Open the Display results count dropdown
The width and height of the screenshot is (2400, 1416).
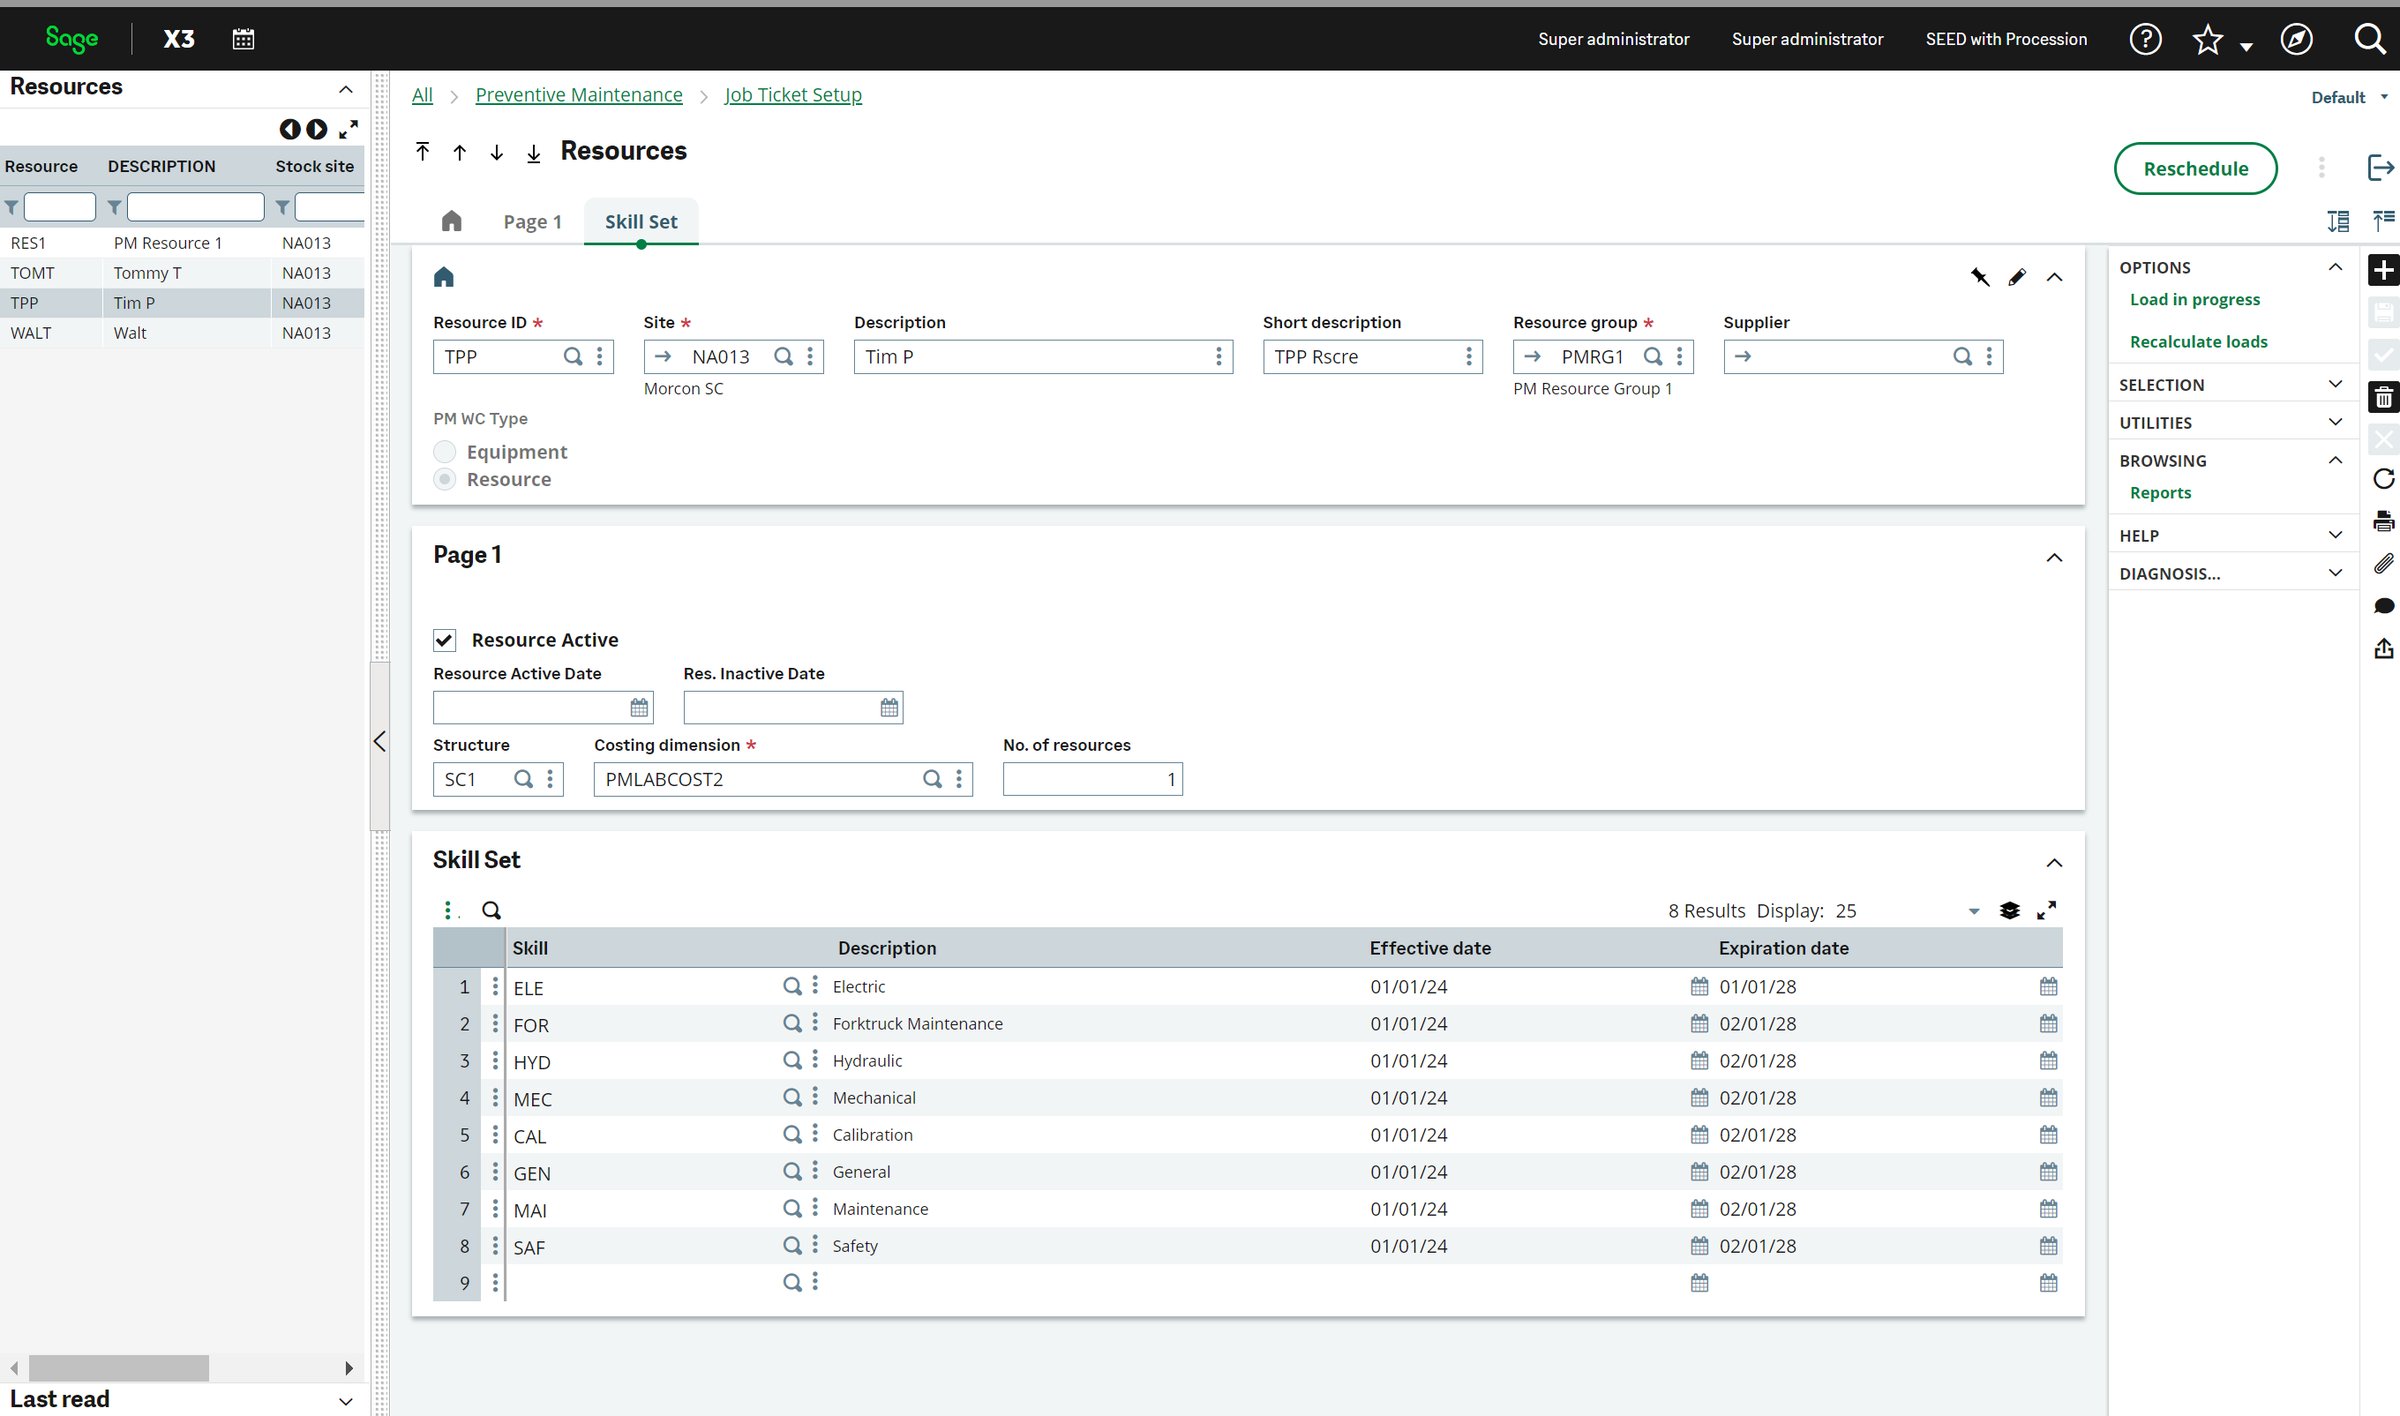point(1973,911)
